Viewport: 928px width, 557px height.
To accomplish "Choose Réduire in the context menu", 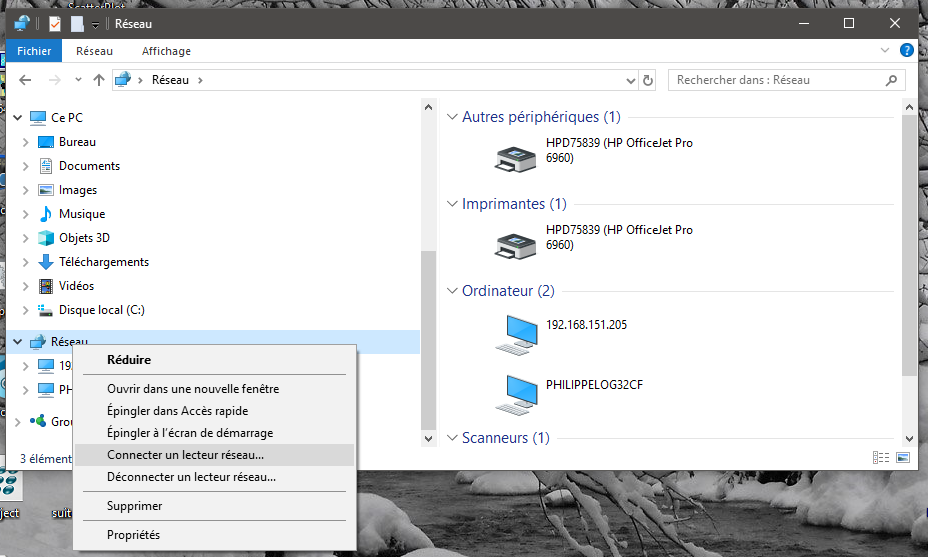I will pyautogui.click(x=214, y=360).
